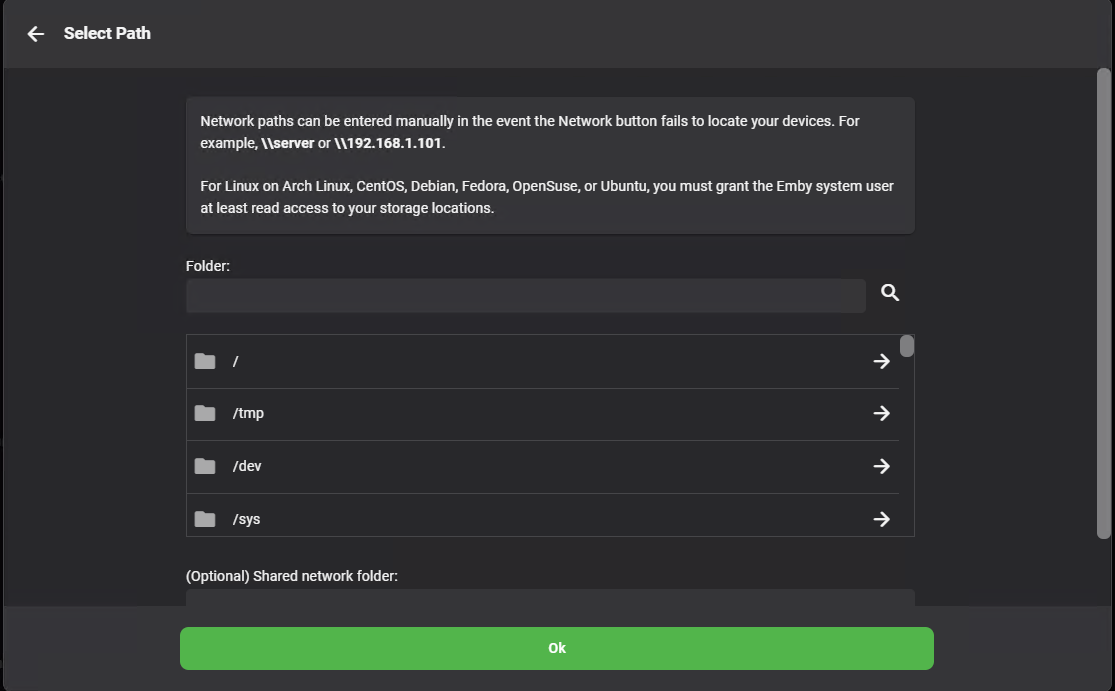Click the folder icon next to /
The height and width of the screenshot is (691, 1115).
[205, 360]
